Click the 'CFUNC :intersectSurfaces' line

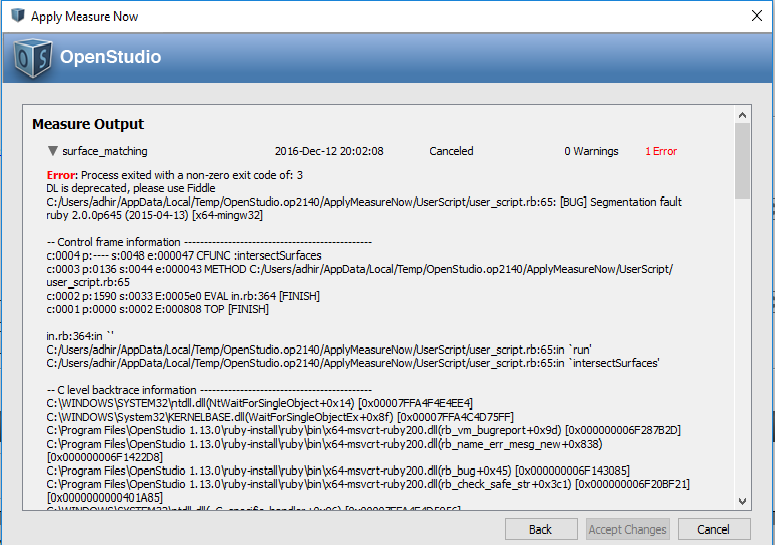[x=184, y=255]
